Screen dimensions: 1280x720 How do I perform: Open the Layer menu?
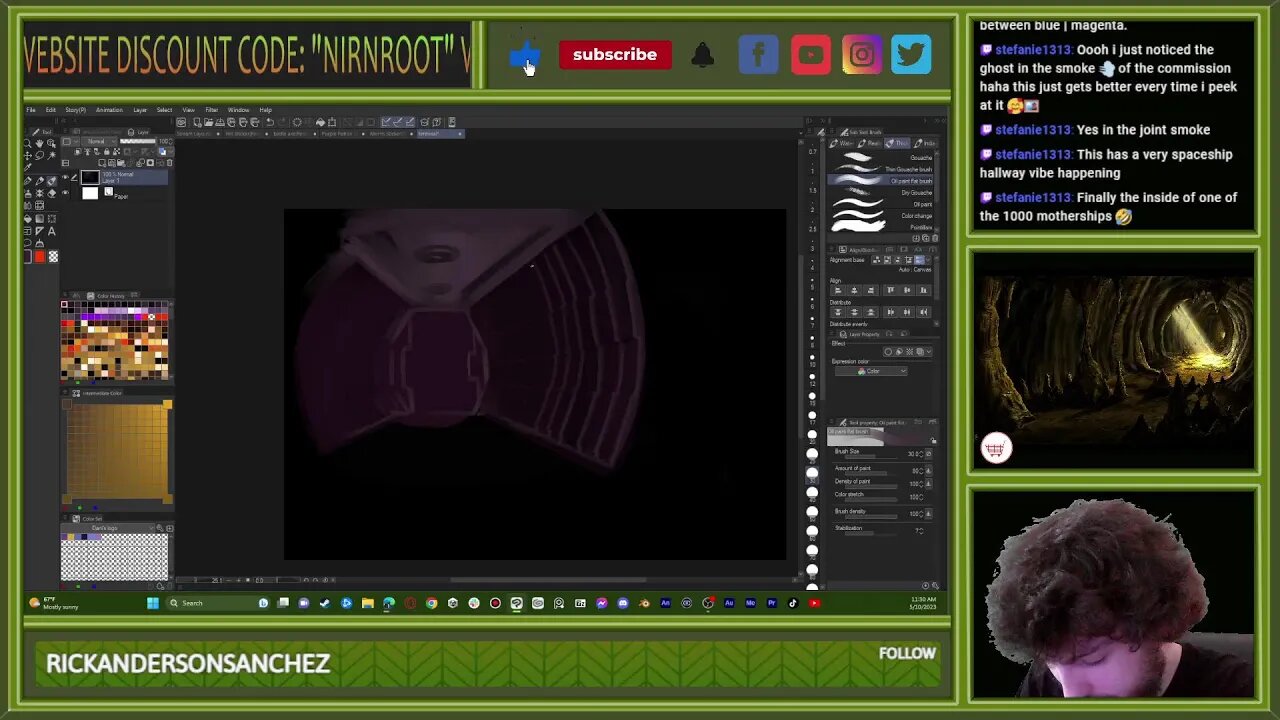point(140,110)
